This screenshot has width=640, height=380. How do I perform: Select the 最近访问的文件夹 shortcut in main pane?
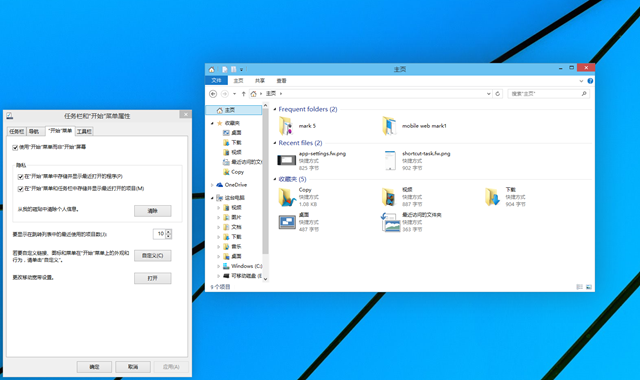tap(411, 222)
